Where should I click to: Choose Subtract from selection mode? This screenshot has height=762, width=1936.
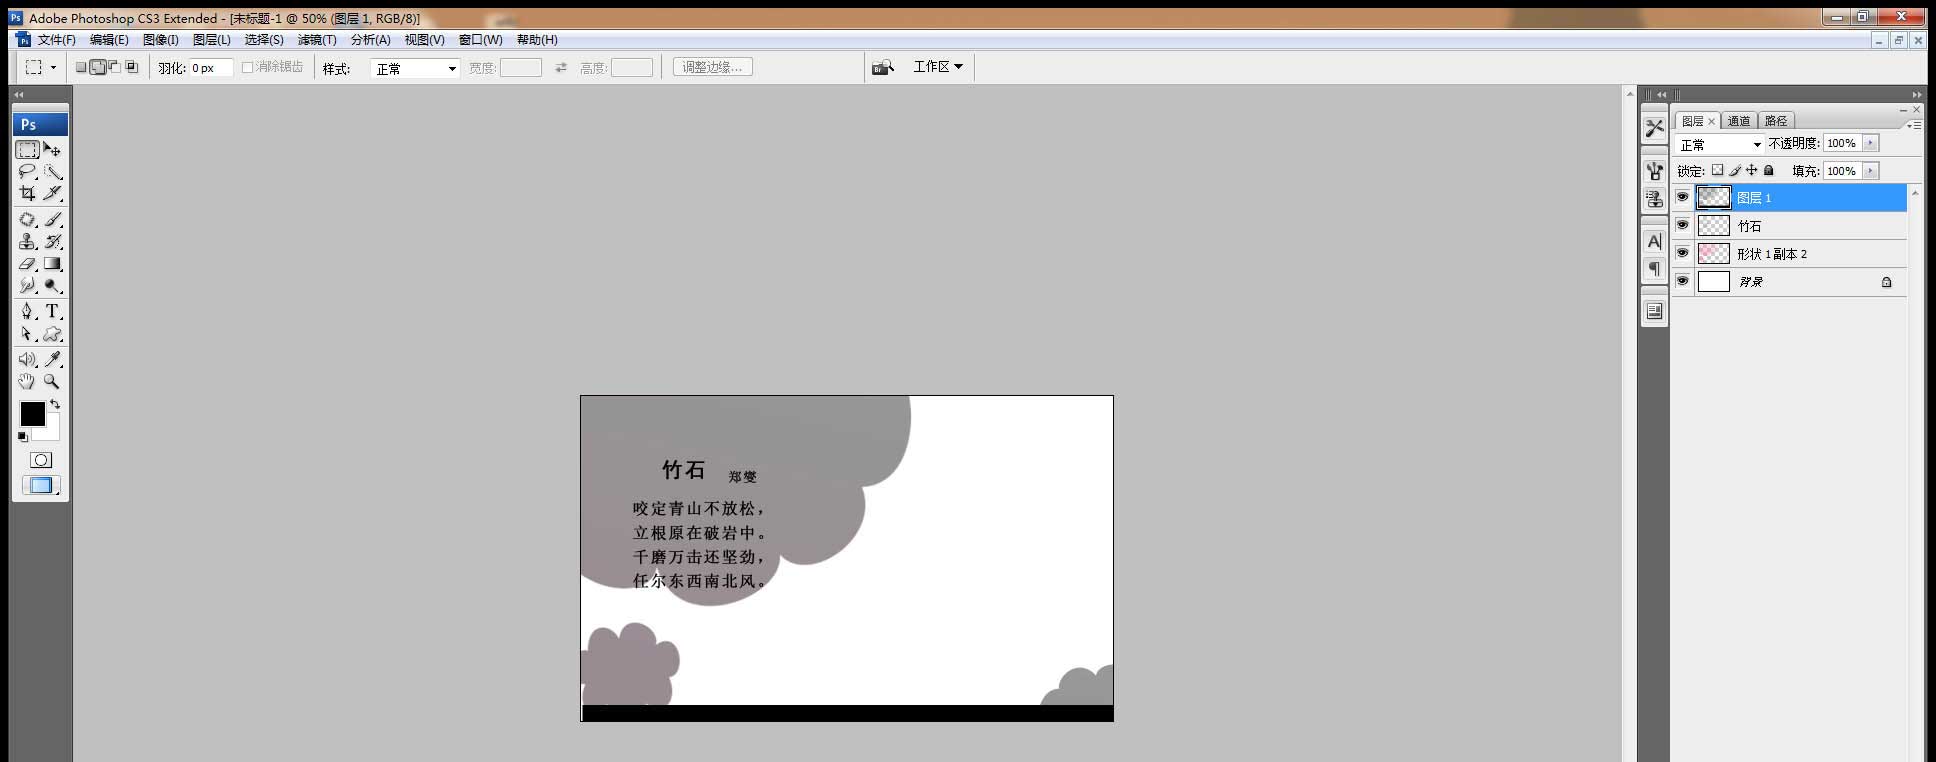click(114, 67)
